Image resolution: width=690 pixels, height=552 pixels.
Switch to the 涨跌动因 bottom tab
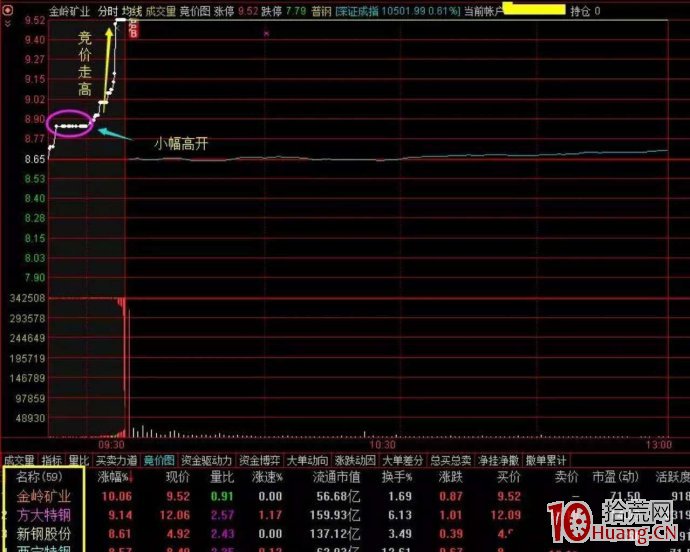pyautogui.click(x=355, y=460)
